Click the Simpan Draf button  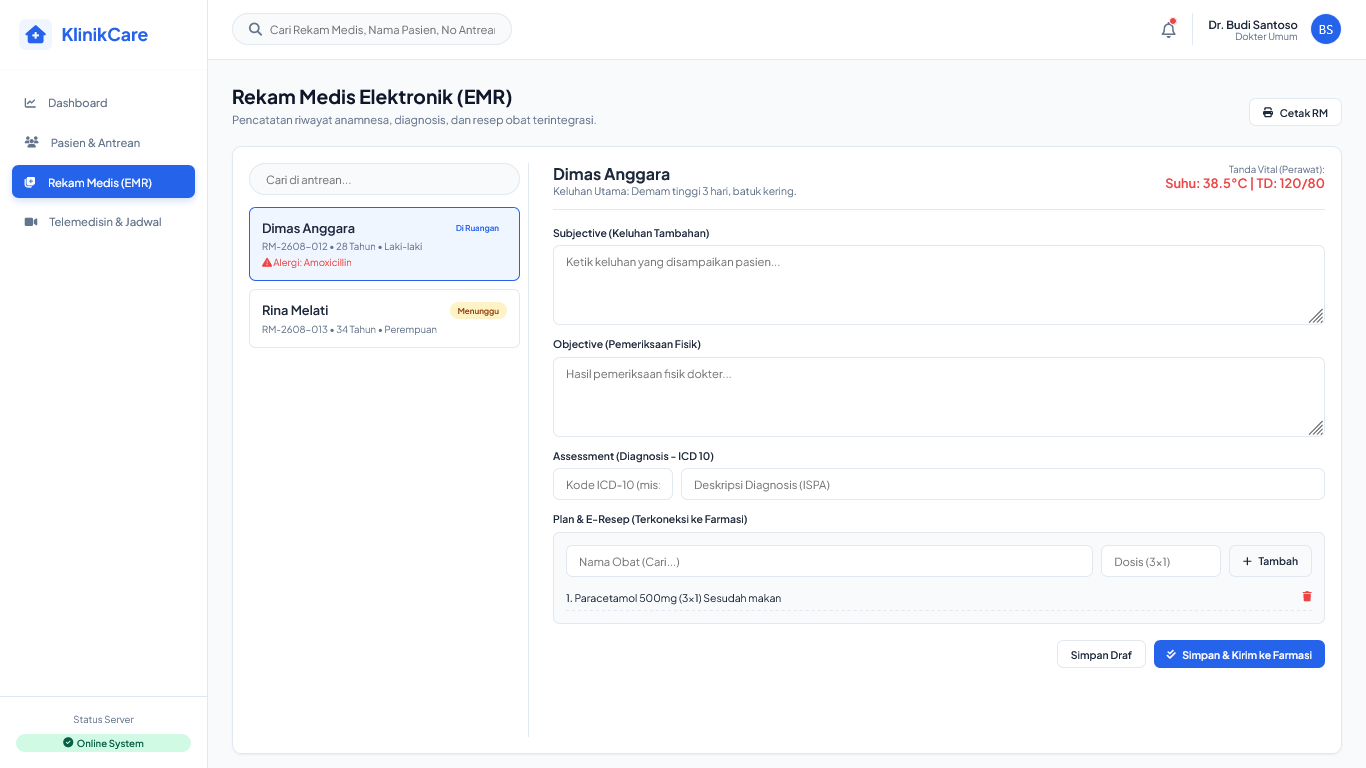(x=1101, y=654)
